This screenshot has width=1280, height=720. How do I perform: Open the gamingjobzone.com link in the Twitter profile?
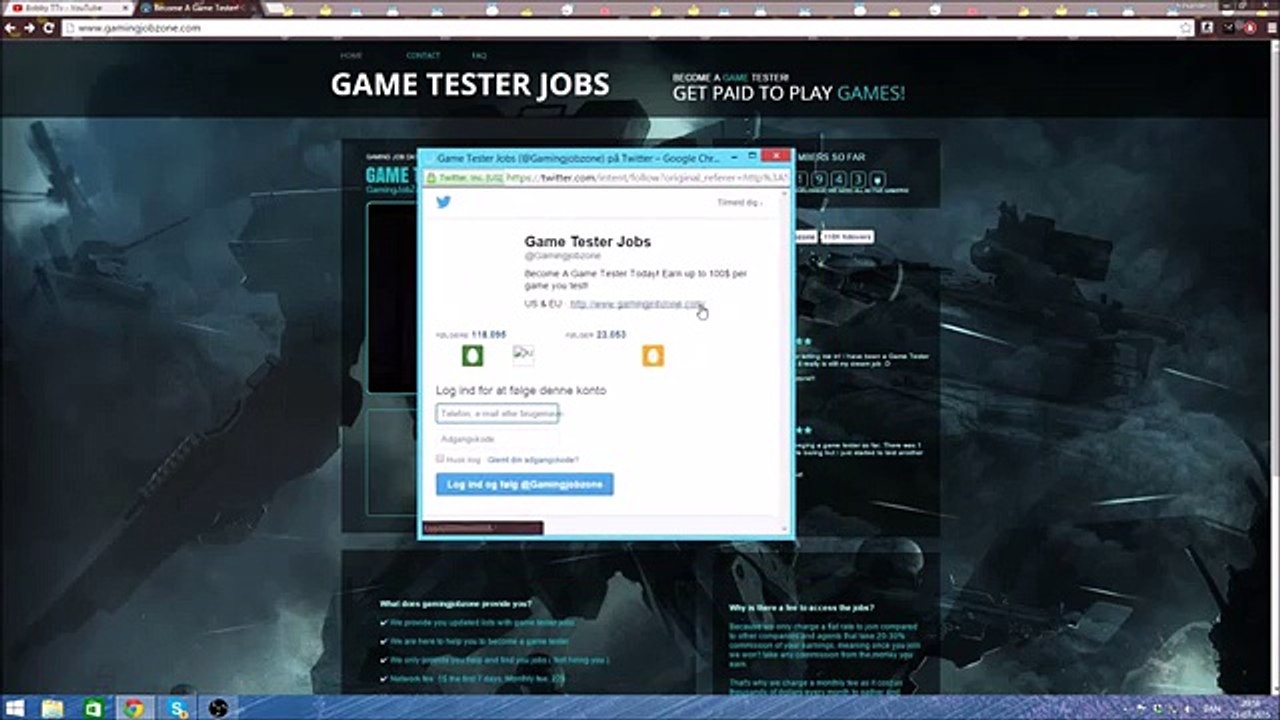point(638,304)
